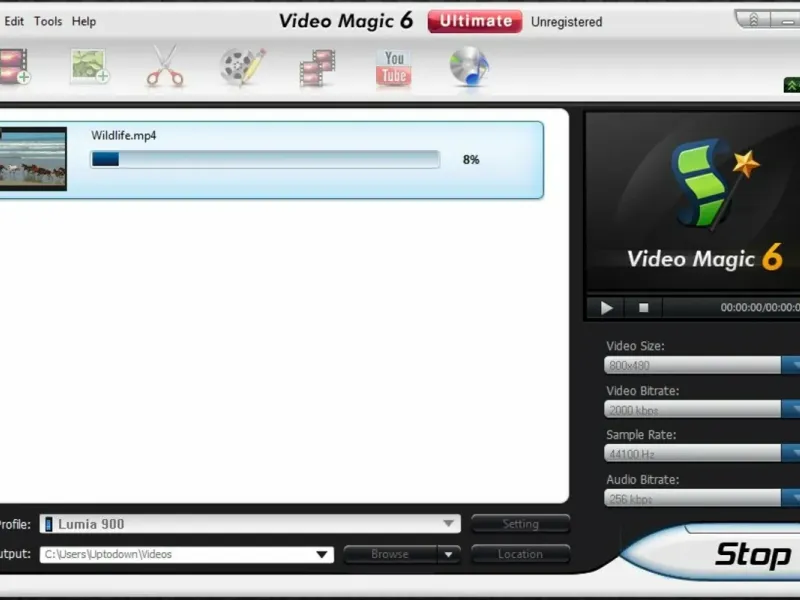
Task: Click the red Ultimate badge
Action: click(475, 21)
